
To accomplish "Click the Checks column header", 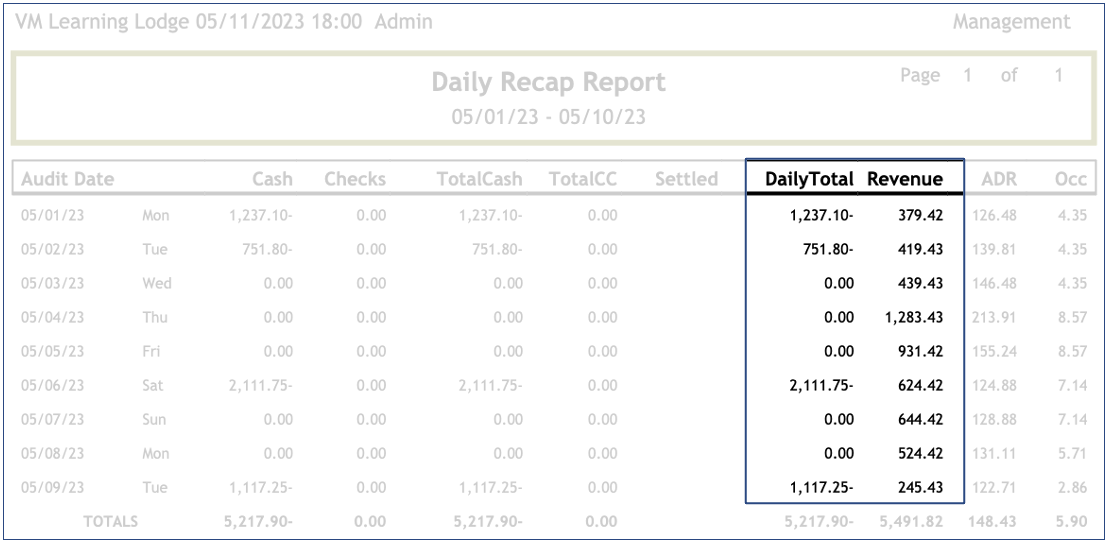I will 354,180.
